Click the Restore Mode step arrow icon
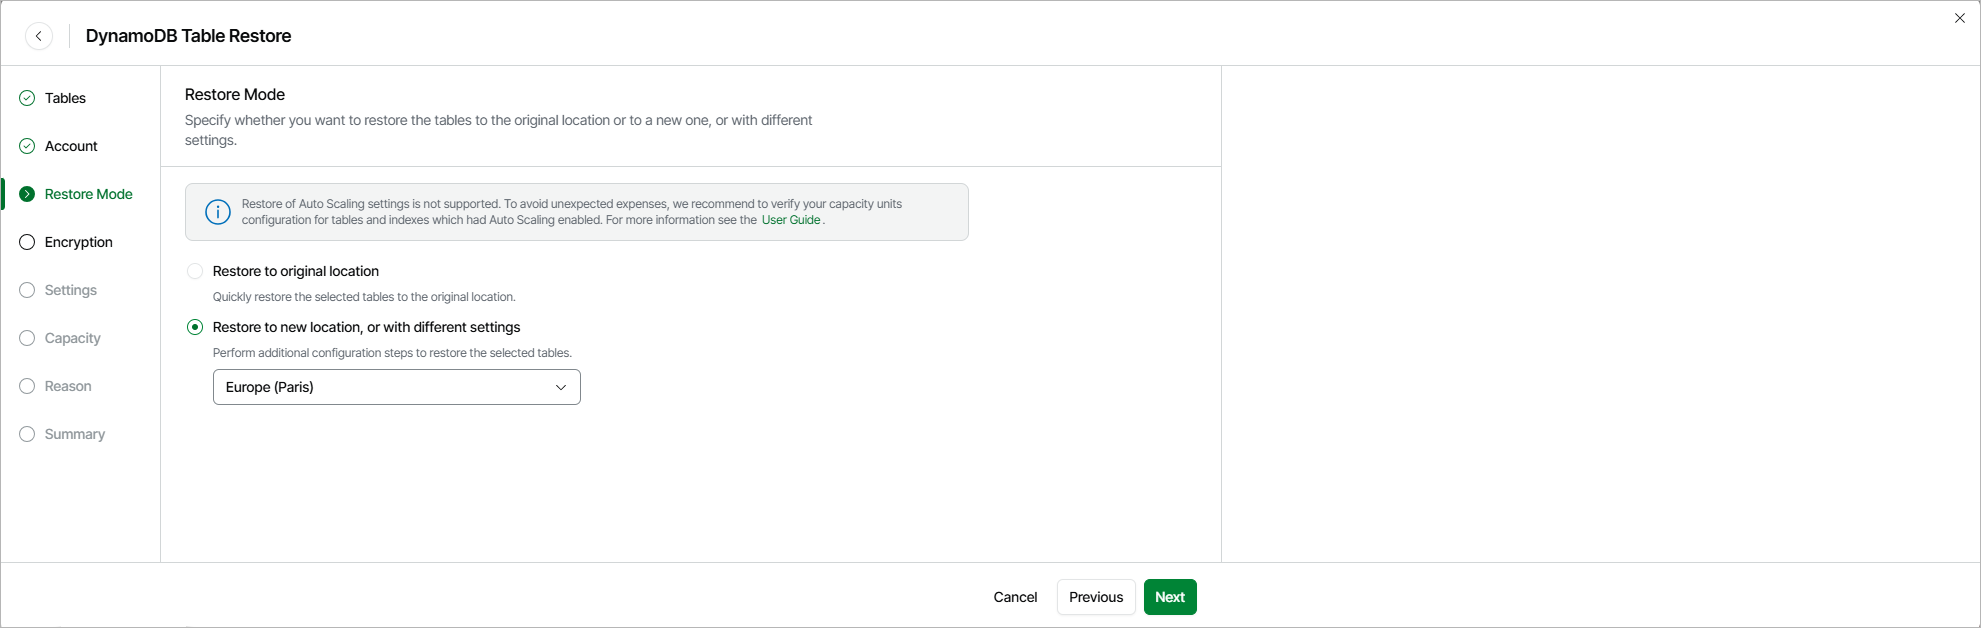 pyautogui.click(x=27, y=194)
